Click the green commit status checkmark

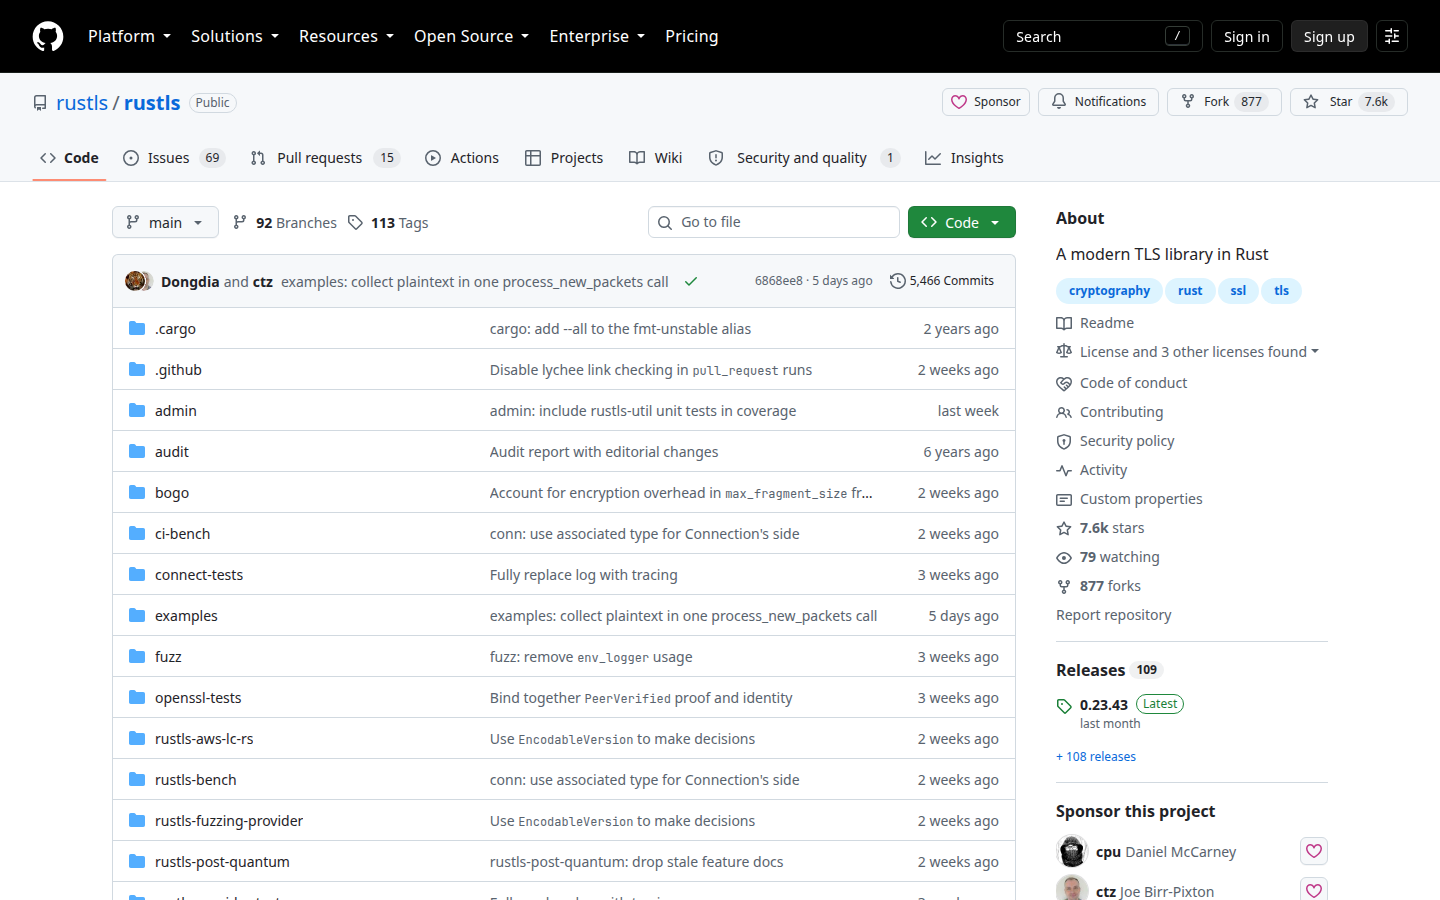(691, 282)
